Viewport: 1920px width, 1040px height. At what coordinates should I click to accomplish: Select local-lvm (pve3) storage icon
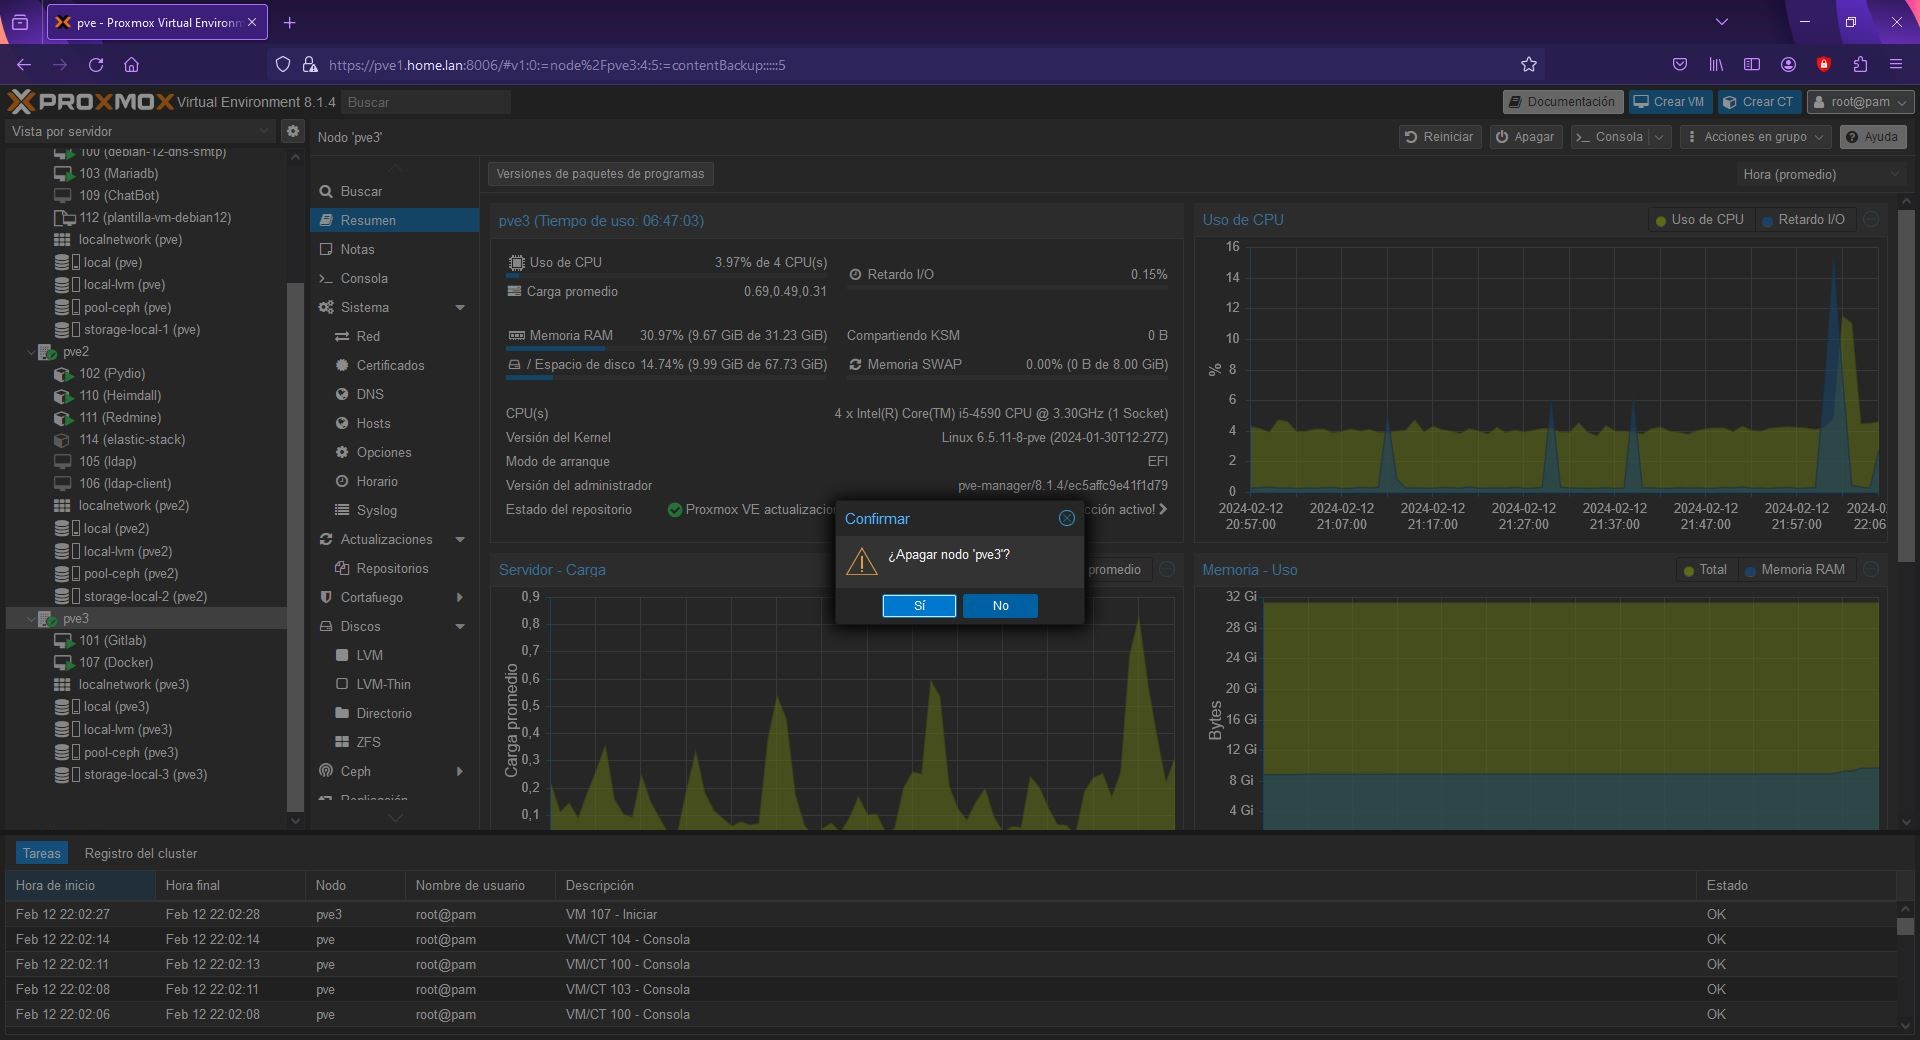click(x=66, y=730)
